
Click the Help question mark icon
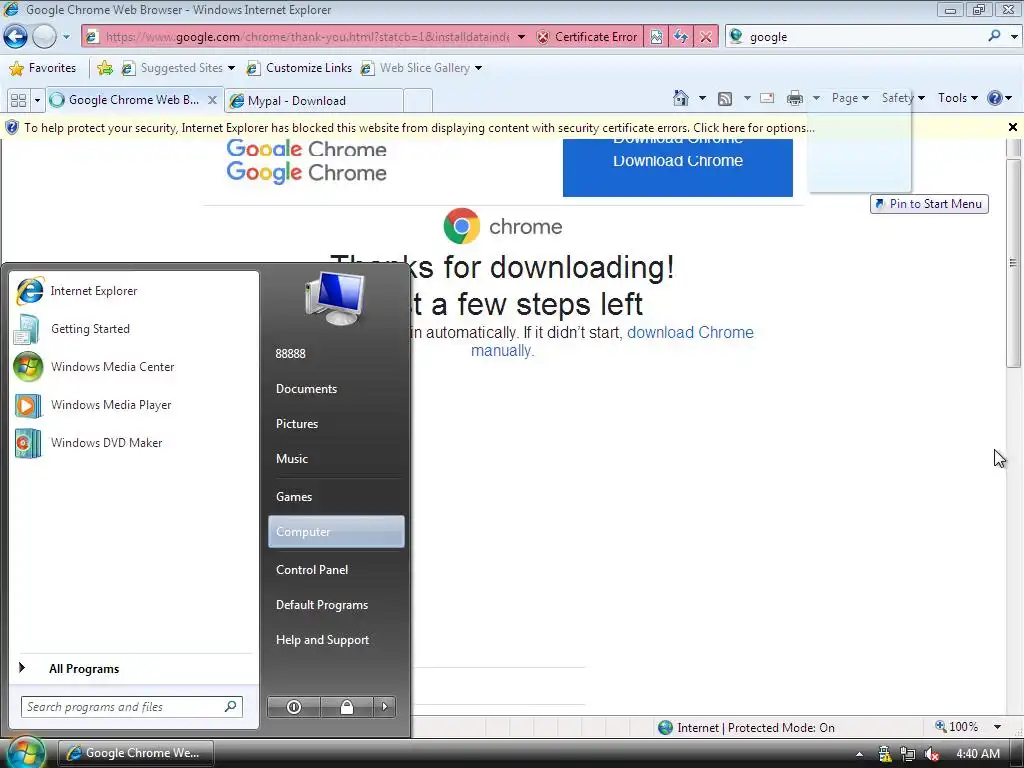click(995, 98)
